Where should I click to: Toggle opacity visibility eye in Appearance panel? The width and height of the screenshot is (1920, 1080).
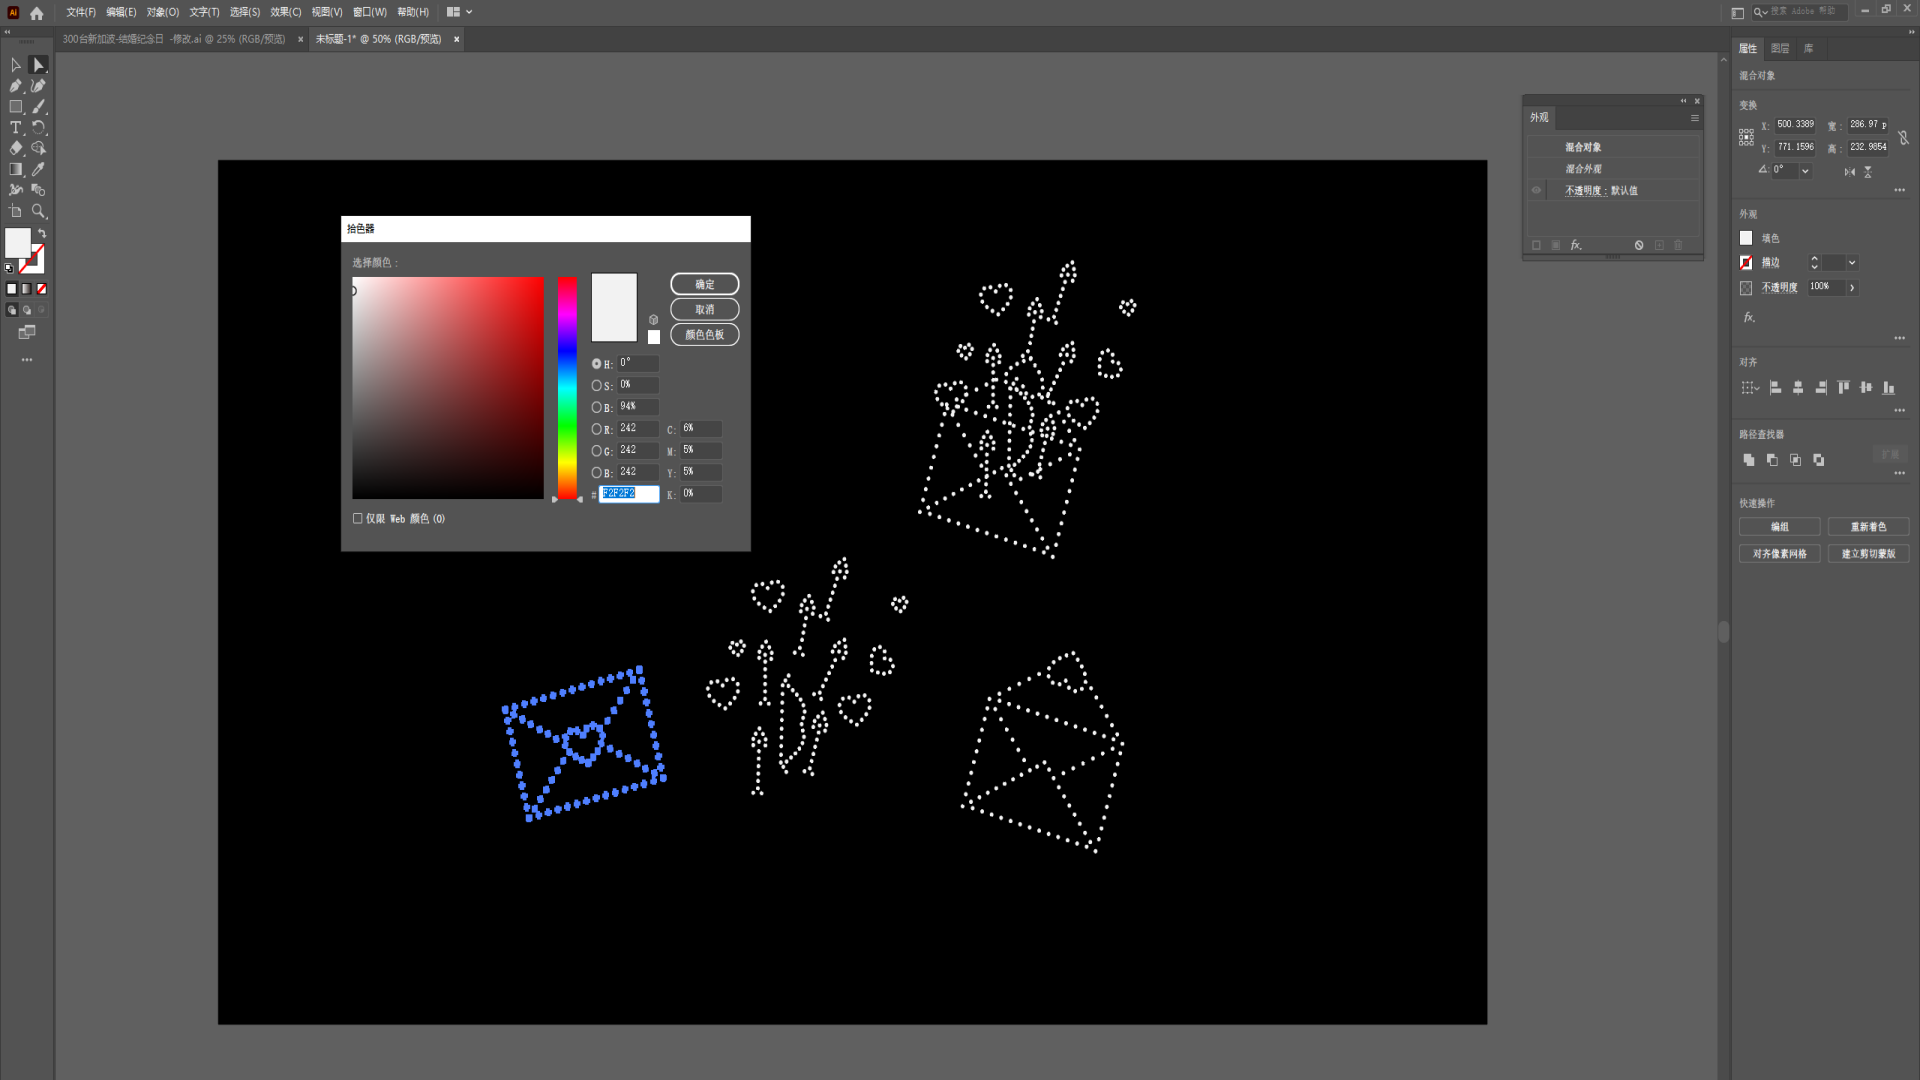click(1536, 190)
